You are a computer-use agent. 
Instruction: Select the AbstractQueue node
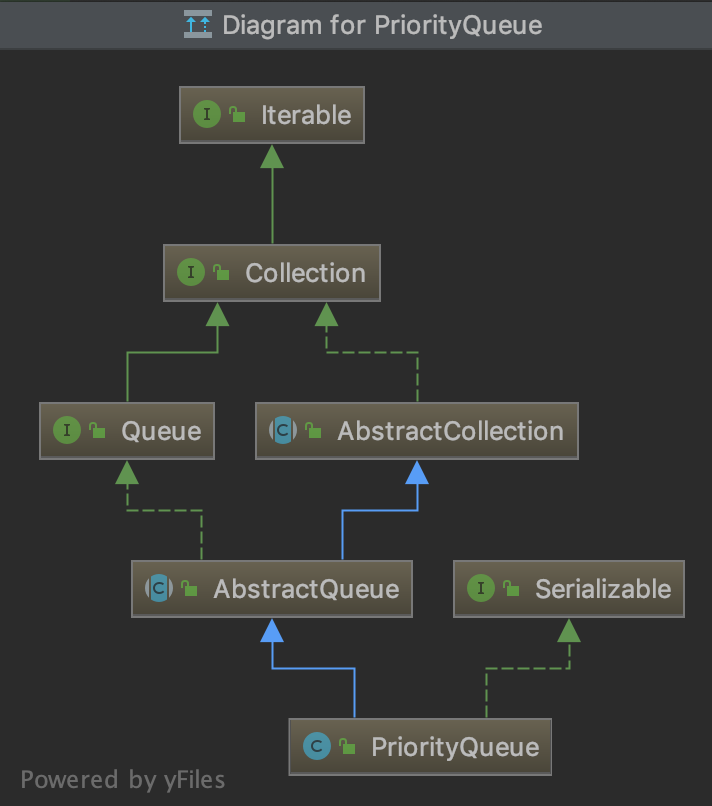(x=272, y=589)
